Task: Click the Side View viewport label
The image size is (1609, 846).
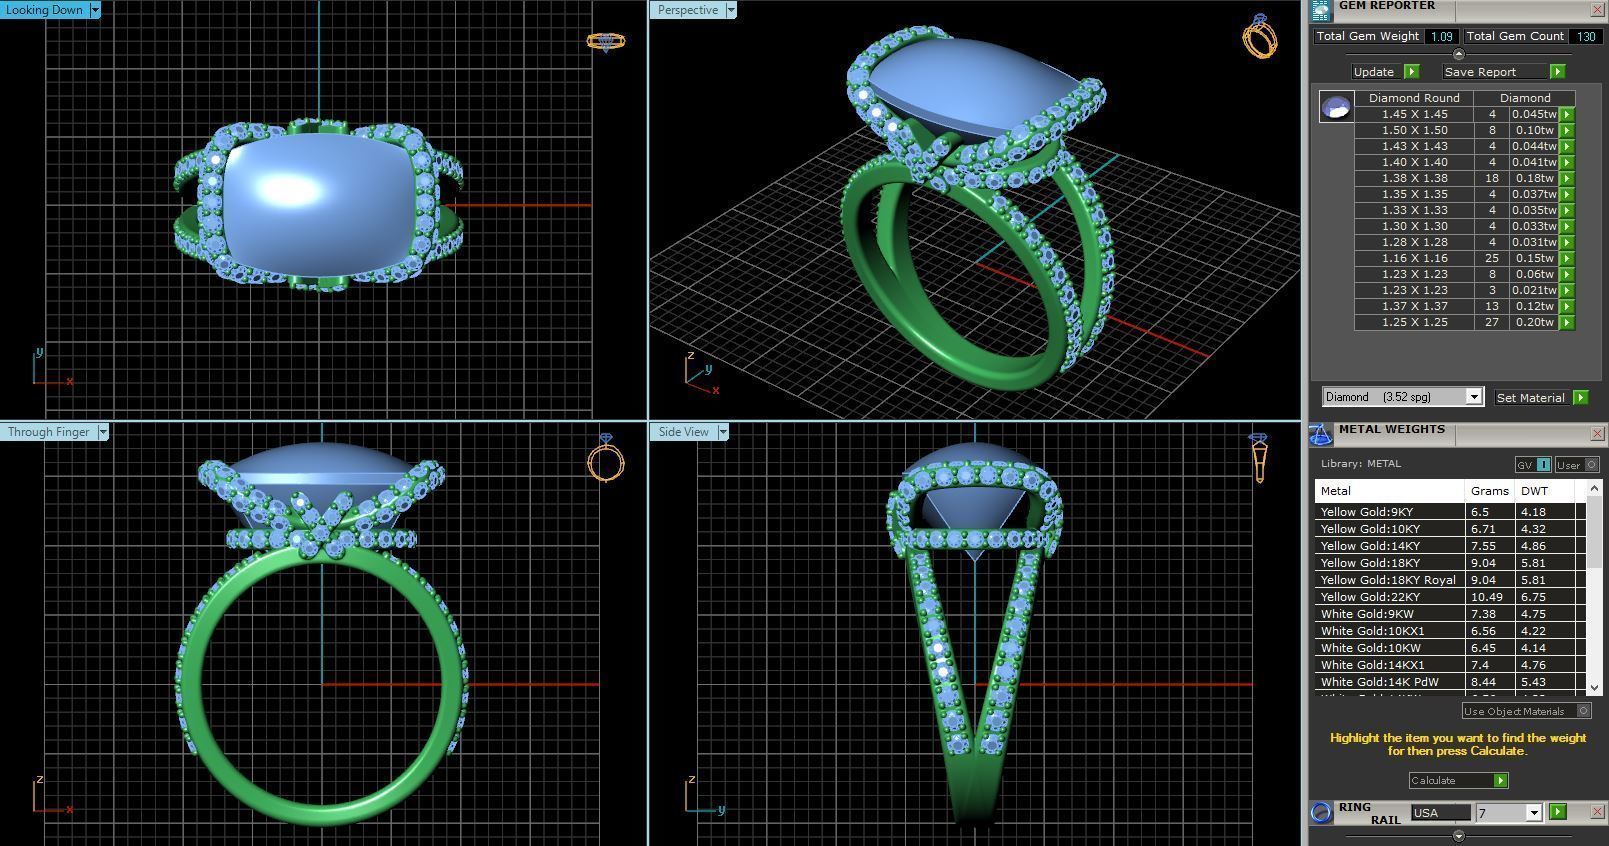Action: point(683,432)
